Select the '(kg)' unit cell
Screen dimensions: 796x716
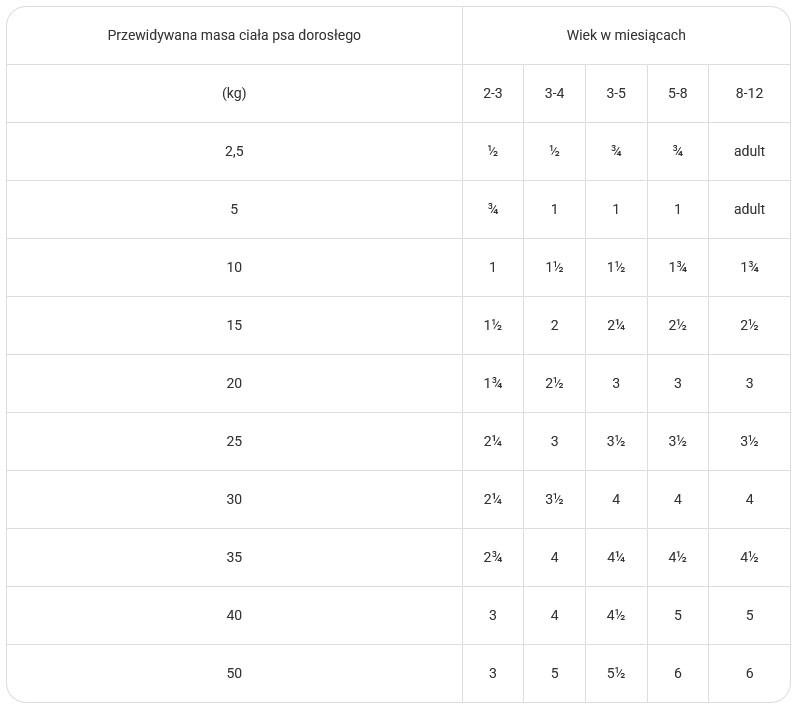coord(234,93)
